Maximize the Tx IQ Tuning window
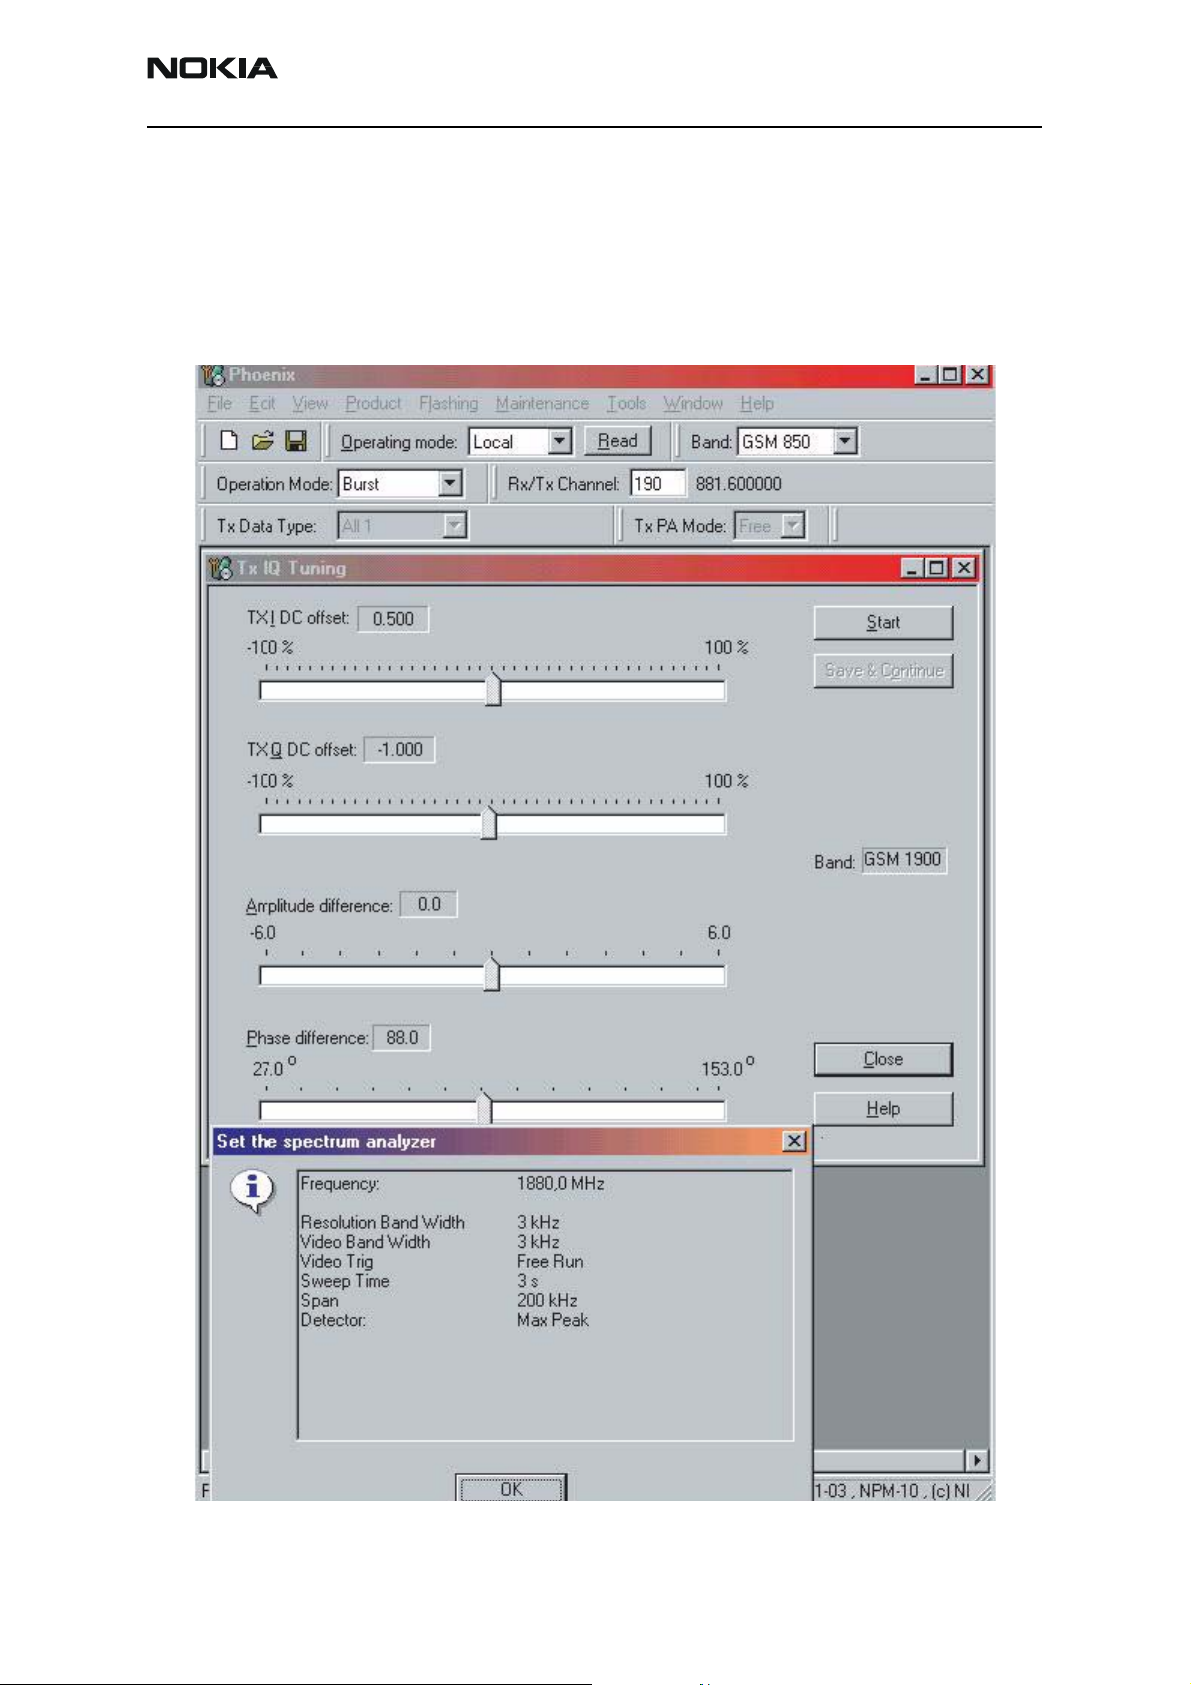Screen dimensions: 1191x1685 [x=937, y=568]
